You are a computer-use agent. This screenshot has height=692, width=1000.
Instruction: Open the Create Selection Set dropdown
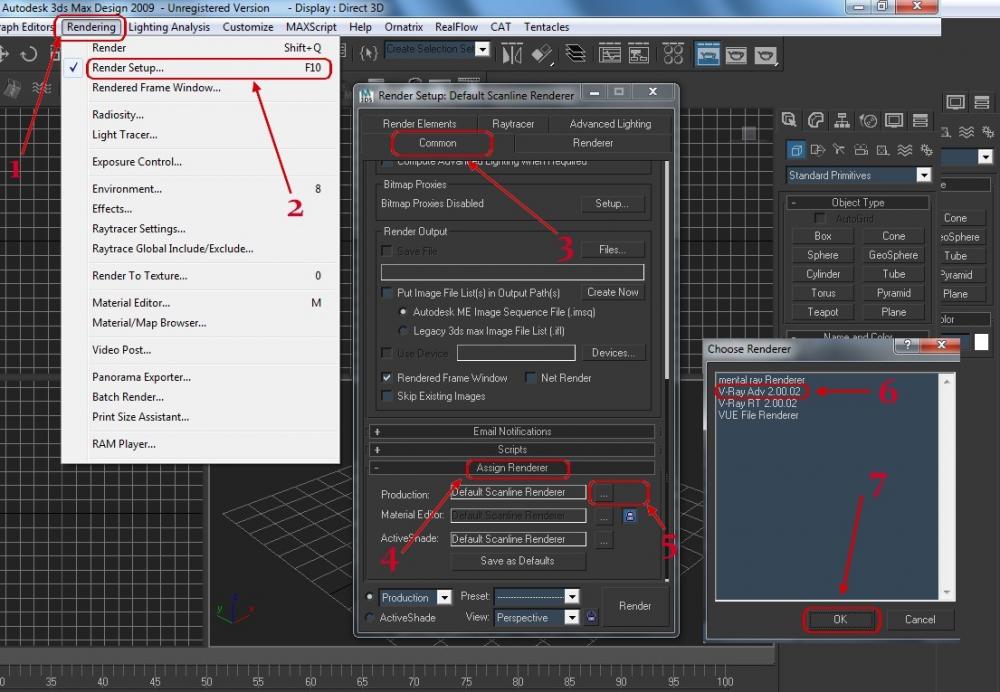[x=483, y=49]
